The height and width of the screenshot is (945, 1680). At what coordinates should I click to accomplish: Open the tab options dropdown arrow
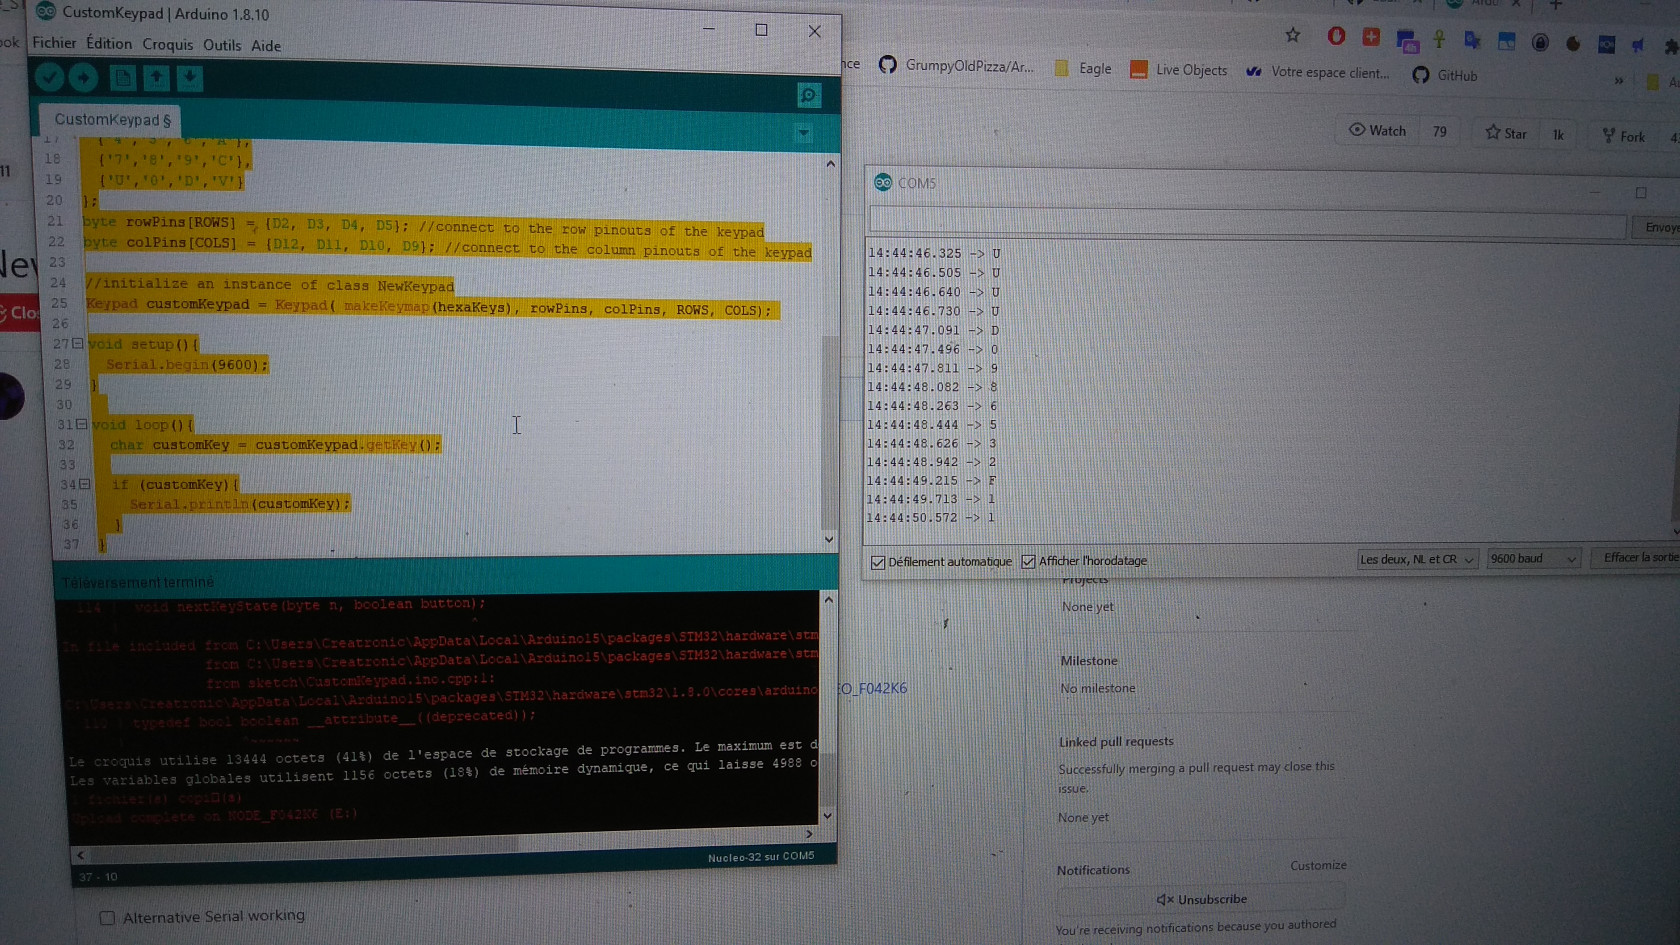(x=803, y=133)
